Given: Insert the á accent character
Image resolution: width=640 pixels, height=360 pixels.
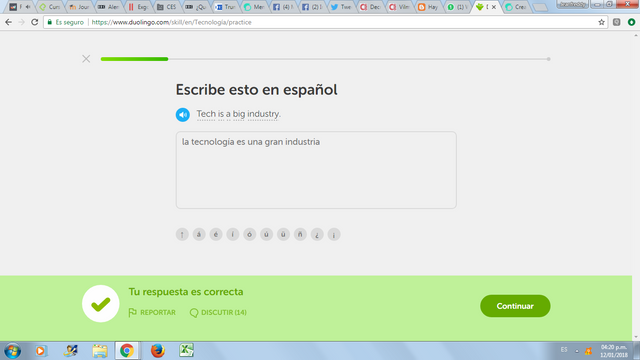Looking at the screenshot, I should [199, 234].
